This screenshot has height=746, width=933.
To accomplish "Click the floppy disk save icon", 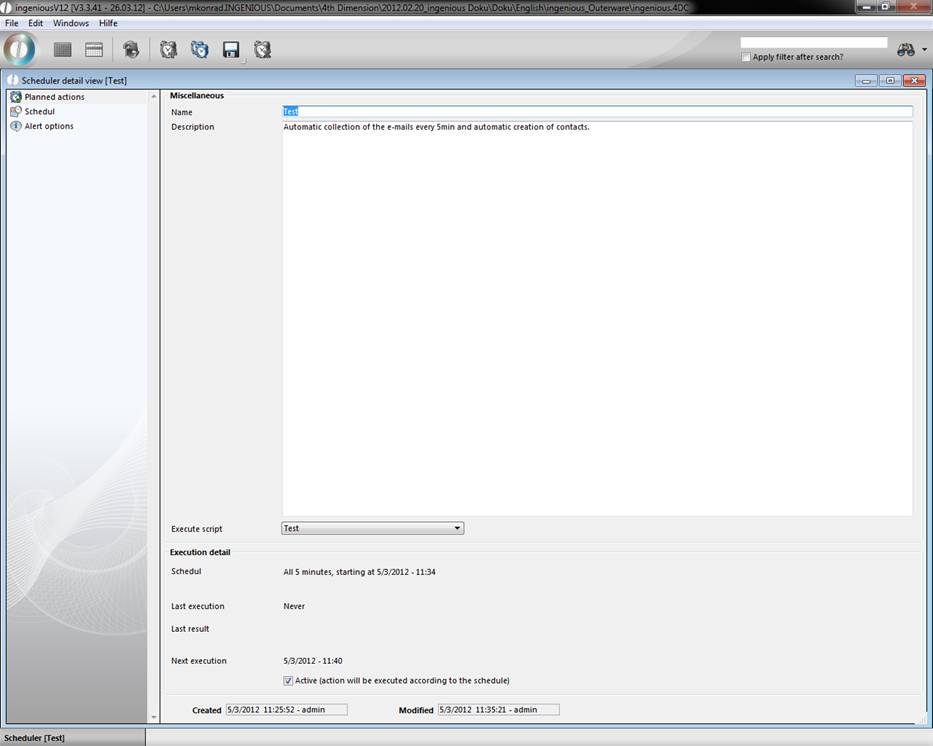I will tap(231, 50).
